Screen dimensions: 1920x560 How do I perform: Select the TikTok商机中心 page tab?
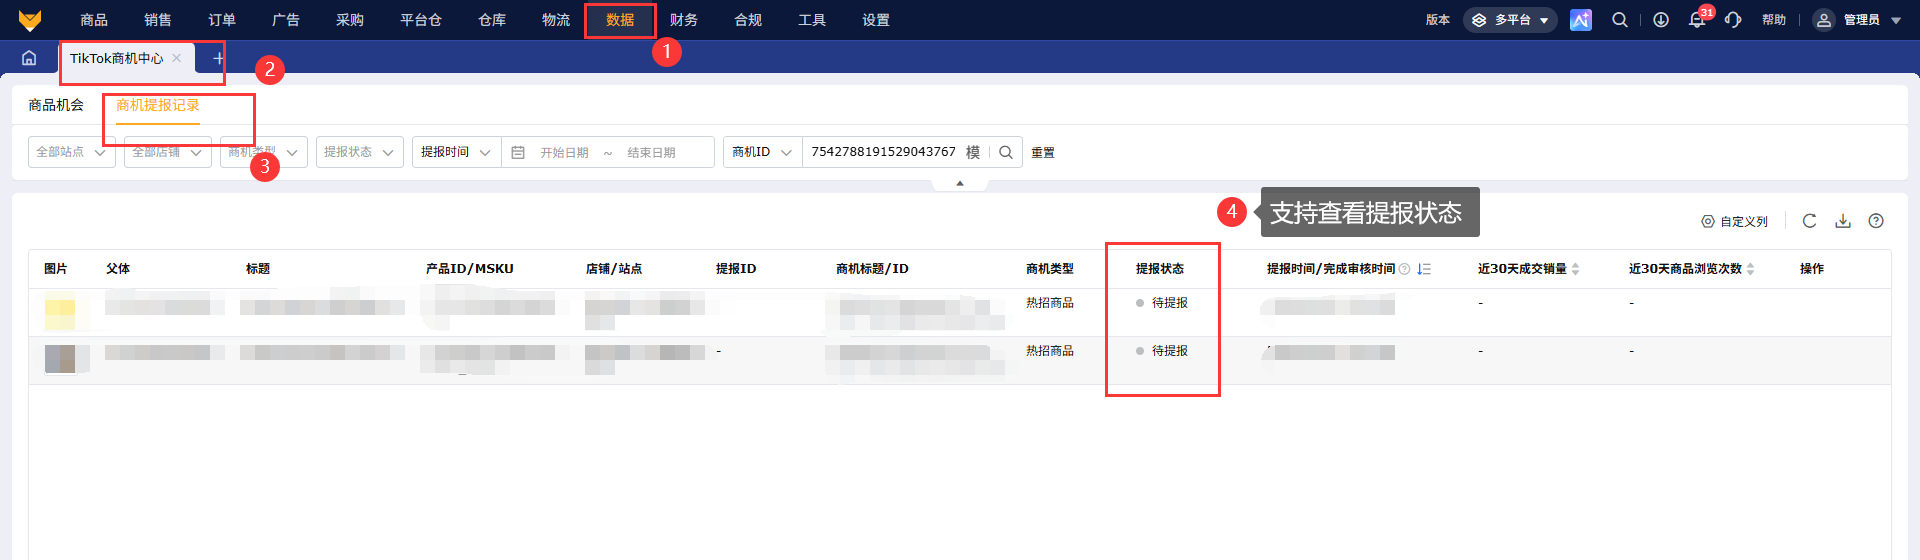(x=117, y=58)
